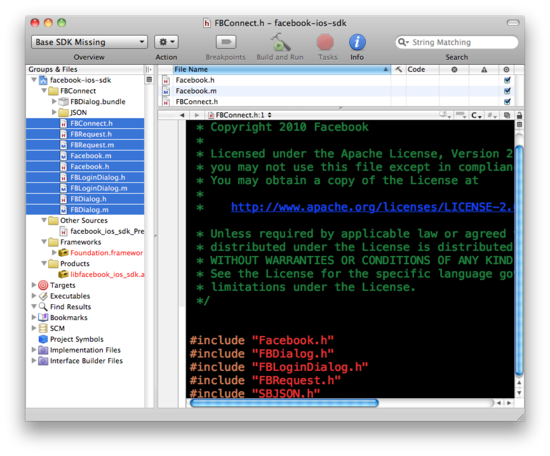
Task: Select FBLoginDialog.h in the file tree
Action: [85, 177]
